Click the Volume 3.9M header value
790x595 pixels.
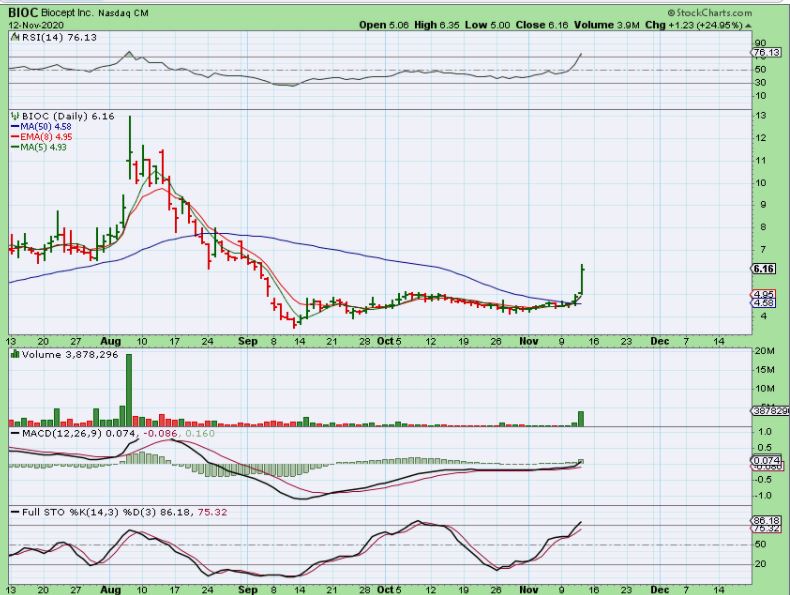tap(607, 25)
